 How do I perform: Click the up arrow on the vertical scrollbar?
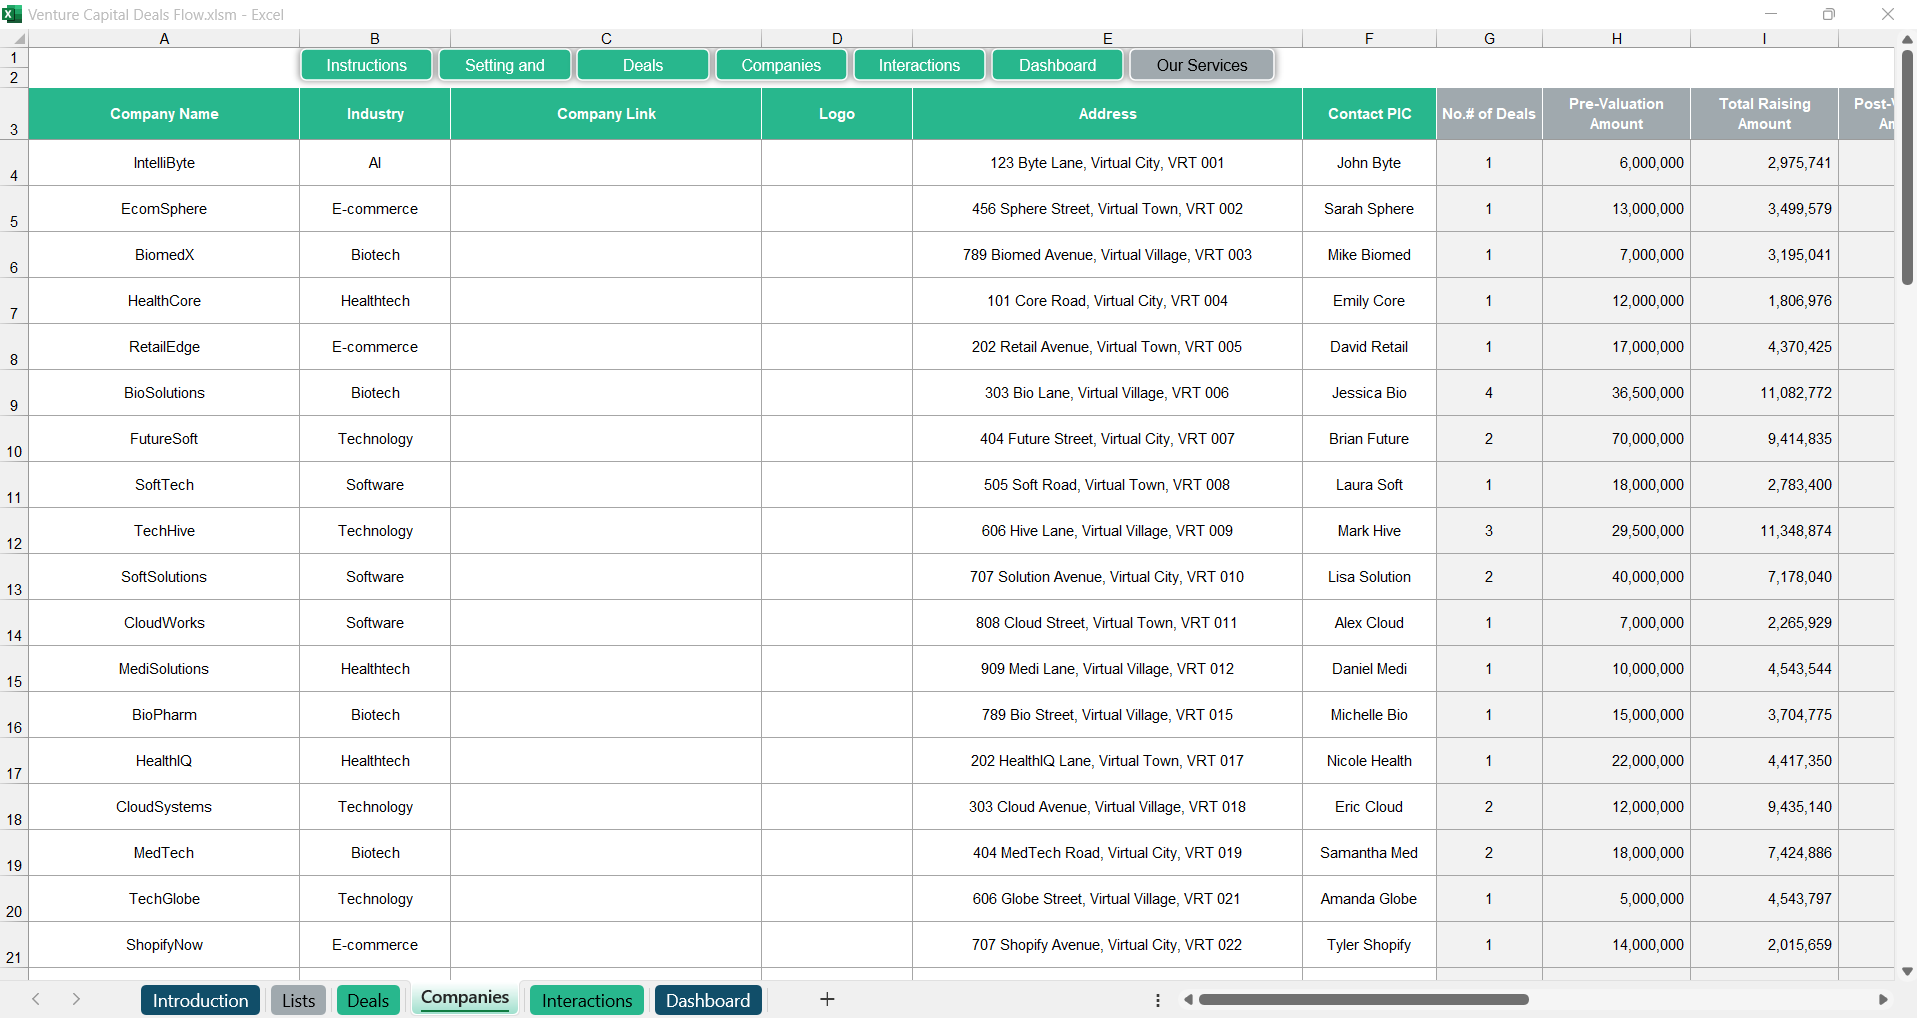tap(1907, 38)
